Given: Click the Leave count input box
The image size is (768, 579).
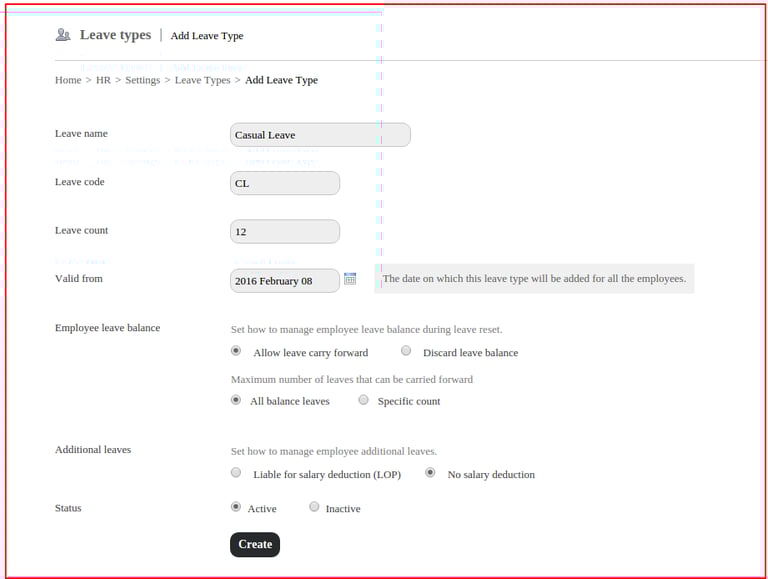Looking at the screenshot, I should (x=285, y=232).
